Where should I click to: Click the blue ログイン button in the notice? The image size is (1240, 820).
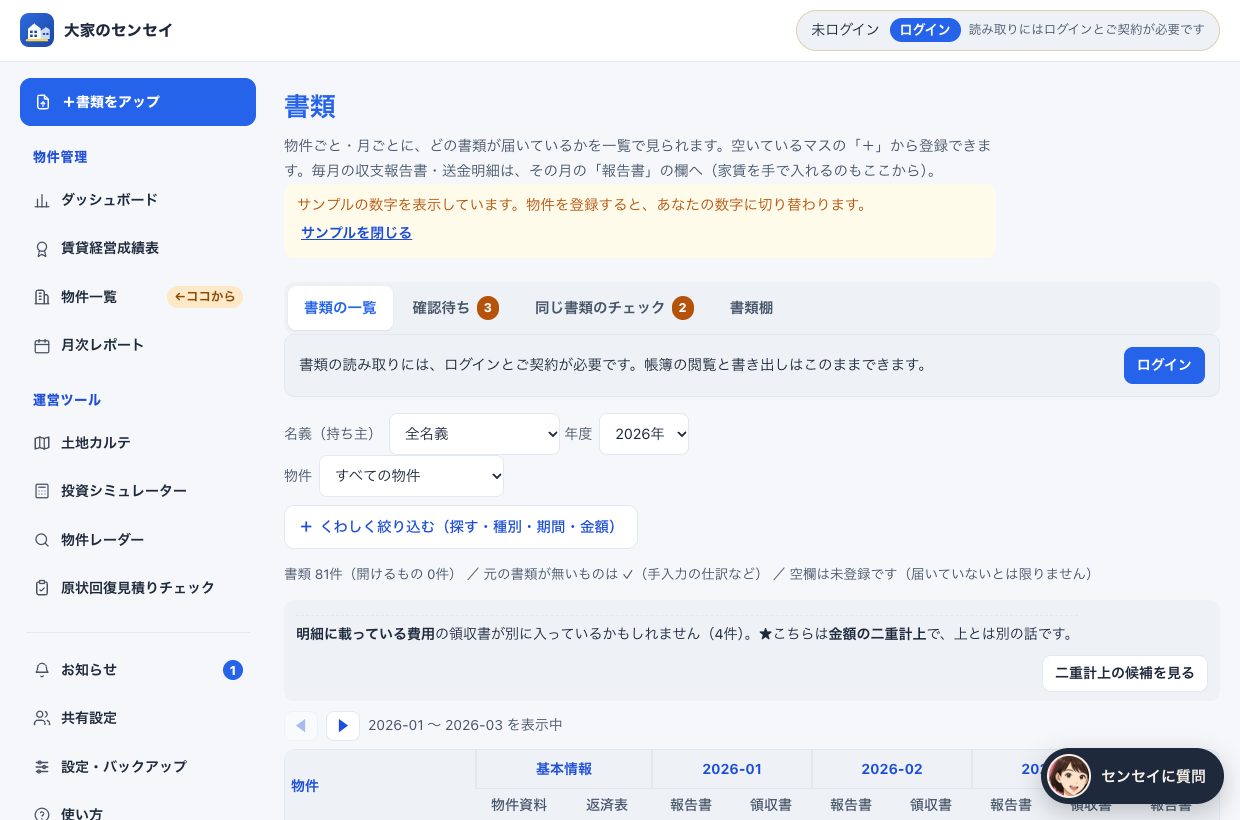pos(1164,365)
